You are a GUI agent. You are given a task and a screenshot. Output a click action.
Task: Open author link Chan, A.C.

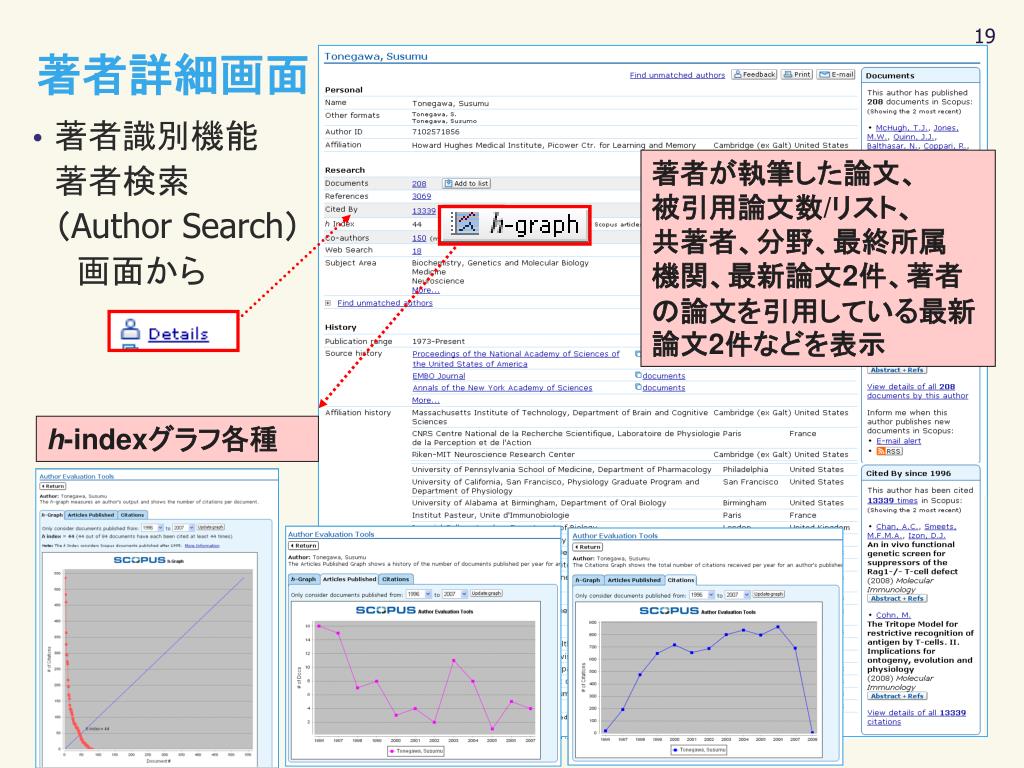click(897, 526)
